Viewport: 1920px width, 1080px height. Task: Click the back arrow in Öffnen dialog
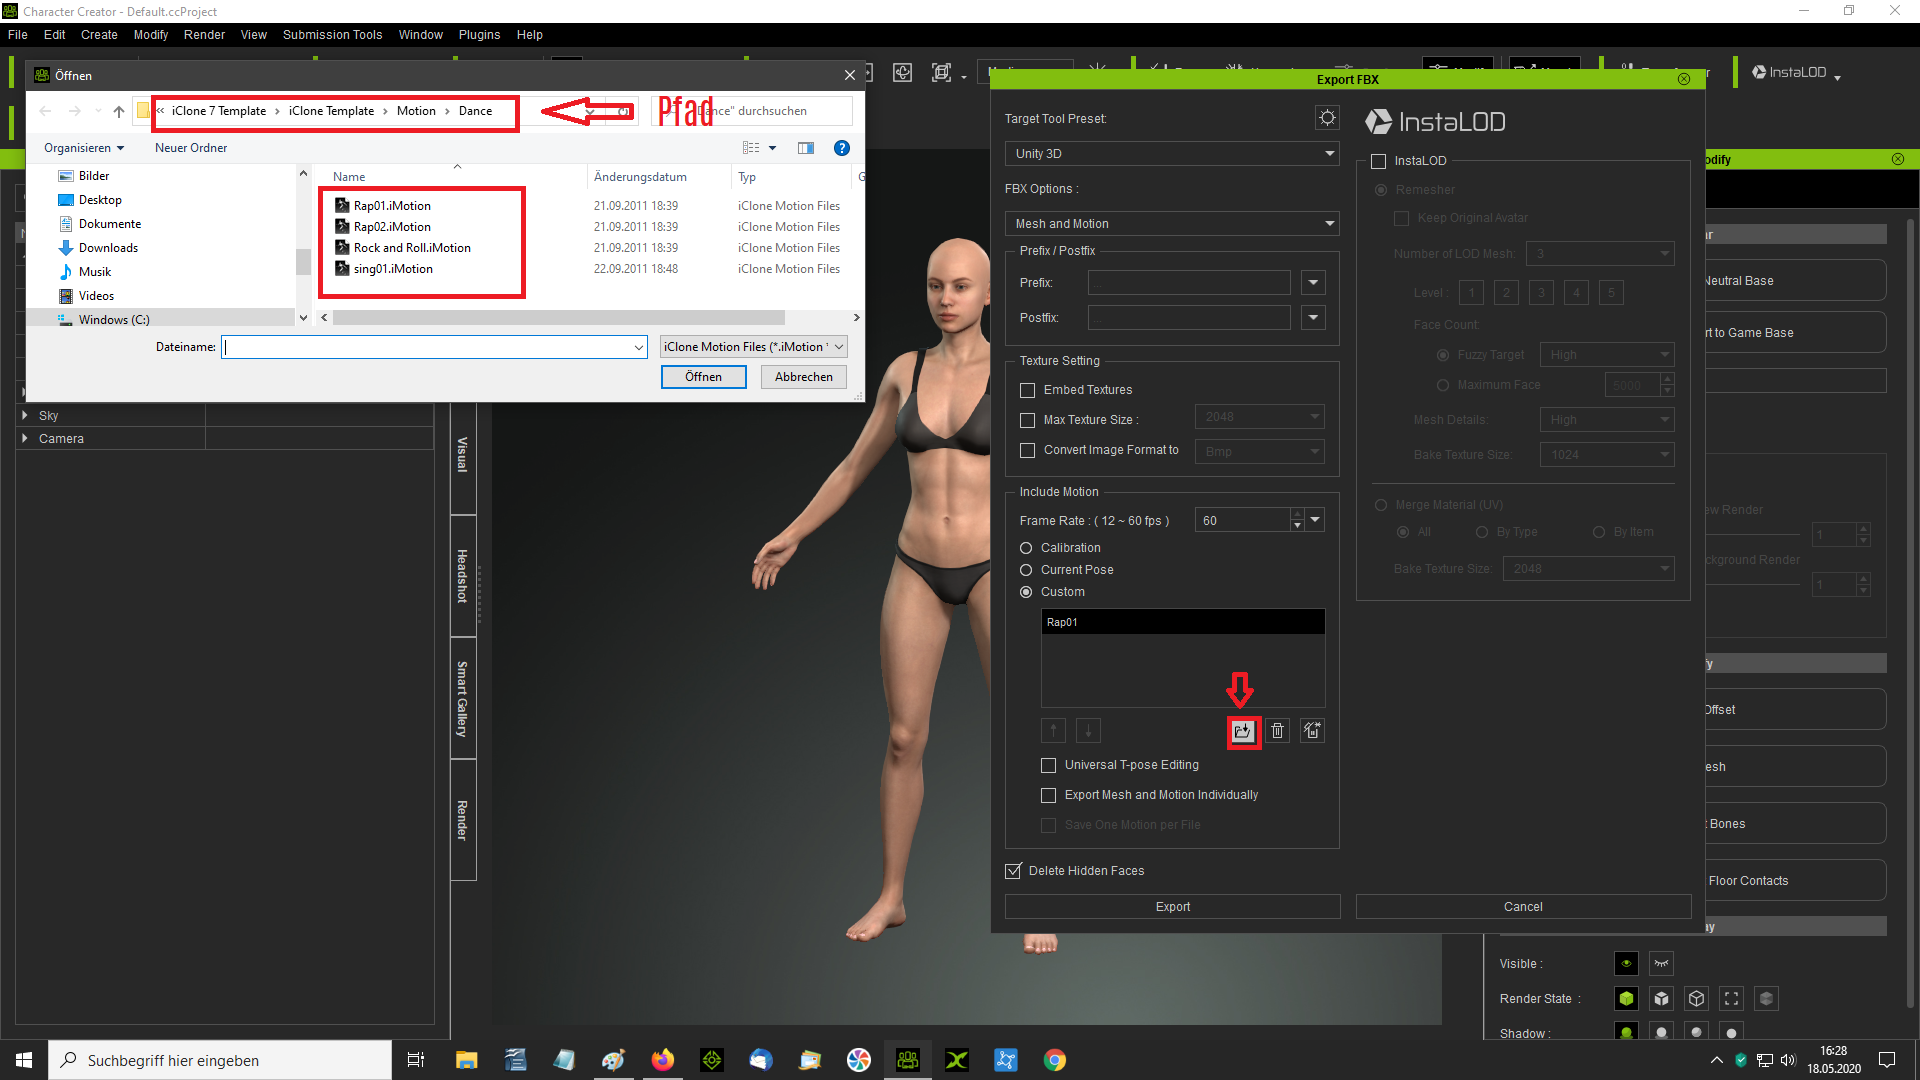tap(45, 111)
